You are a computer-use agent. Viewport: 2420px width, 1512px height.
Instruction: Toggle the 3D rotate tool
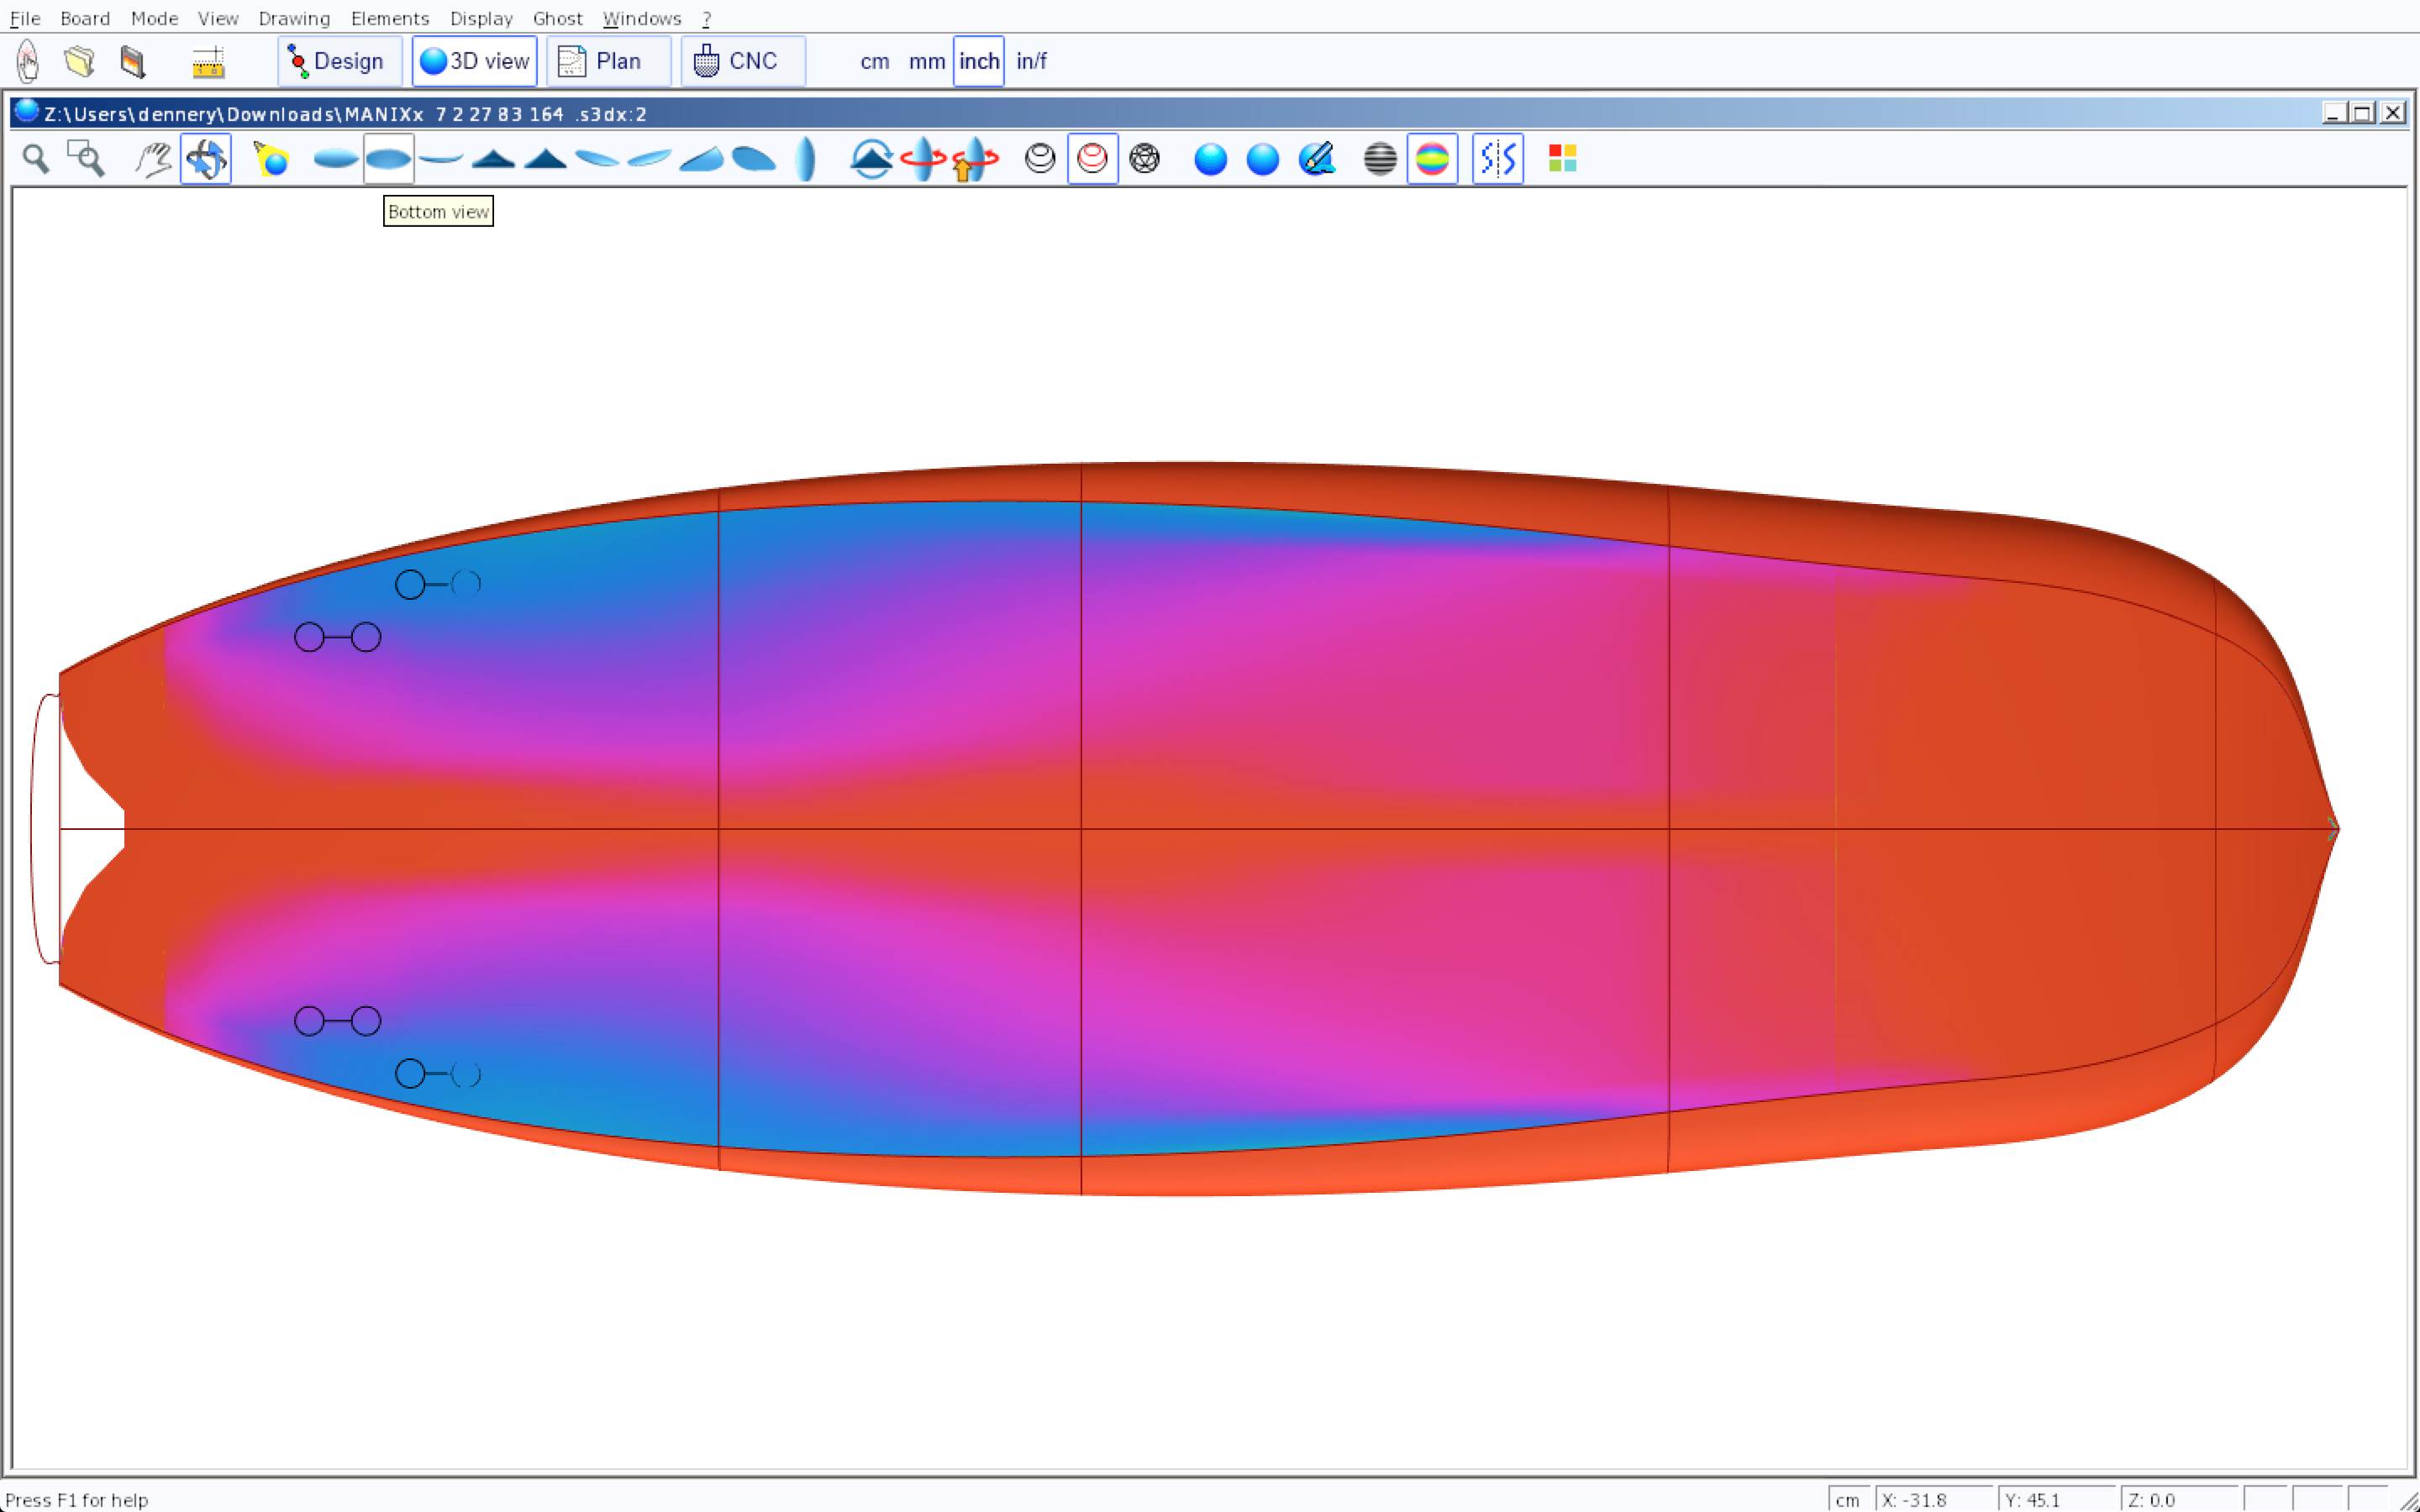(206, 159)
